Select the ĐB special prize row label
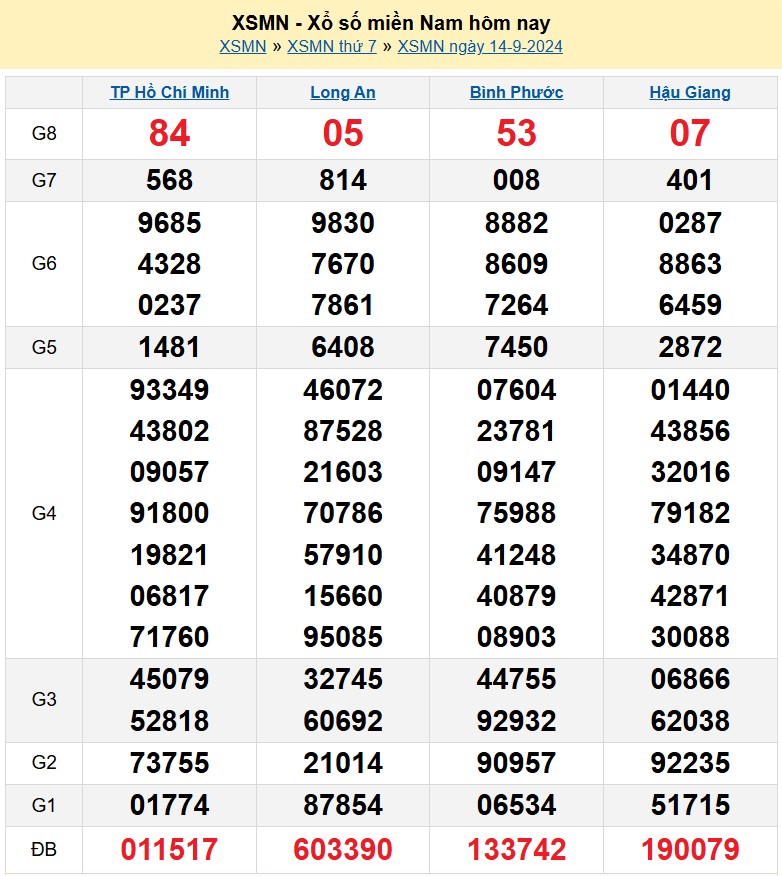 pos(44,850)
